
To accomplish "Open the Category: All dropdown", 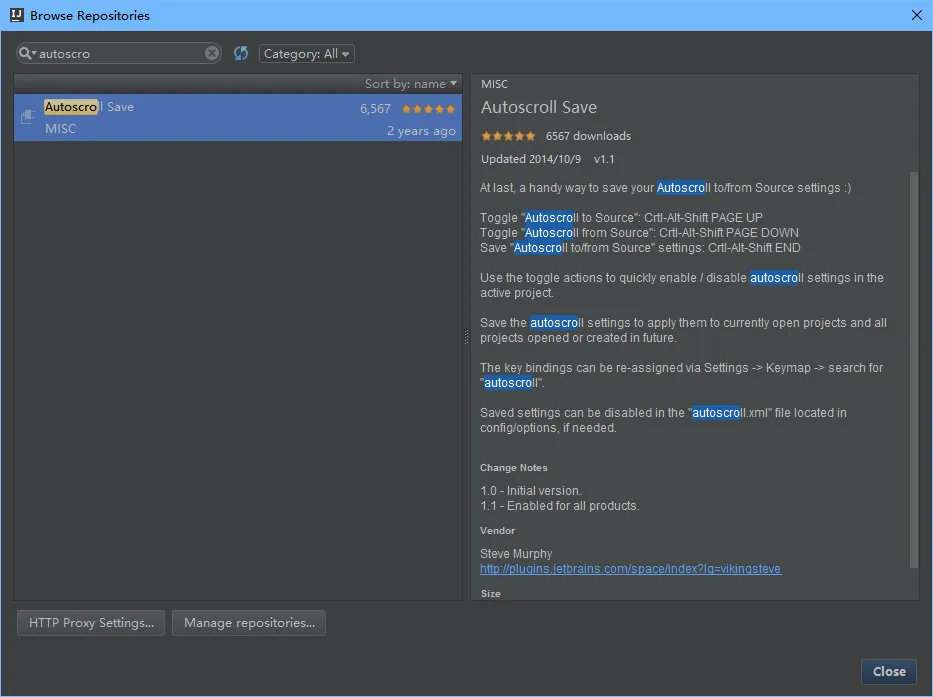I will [x=306, y=54].
